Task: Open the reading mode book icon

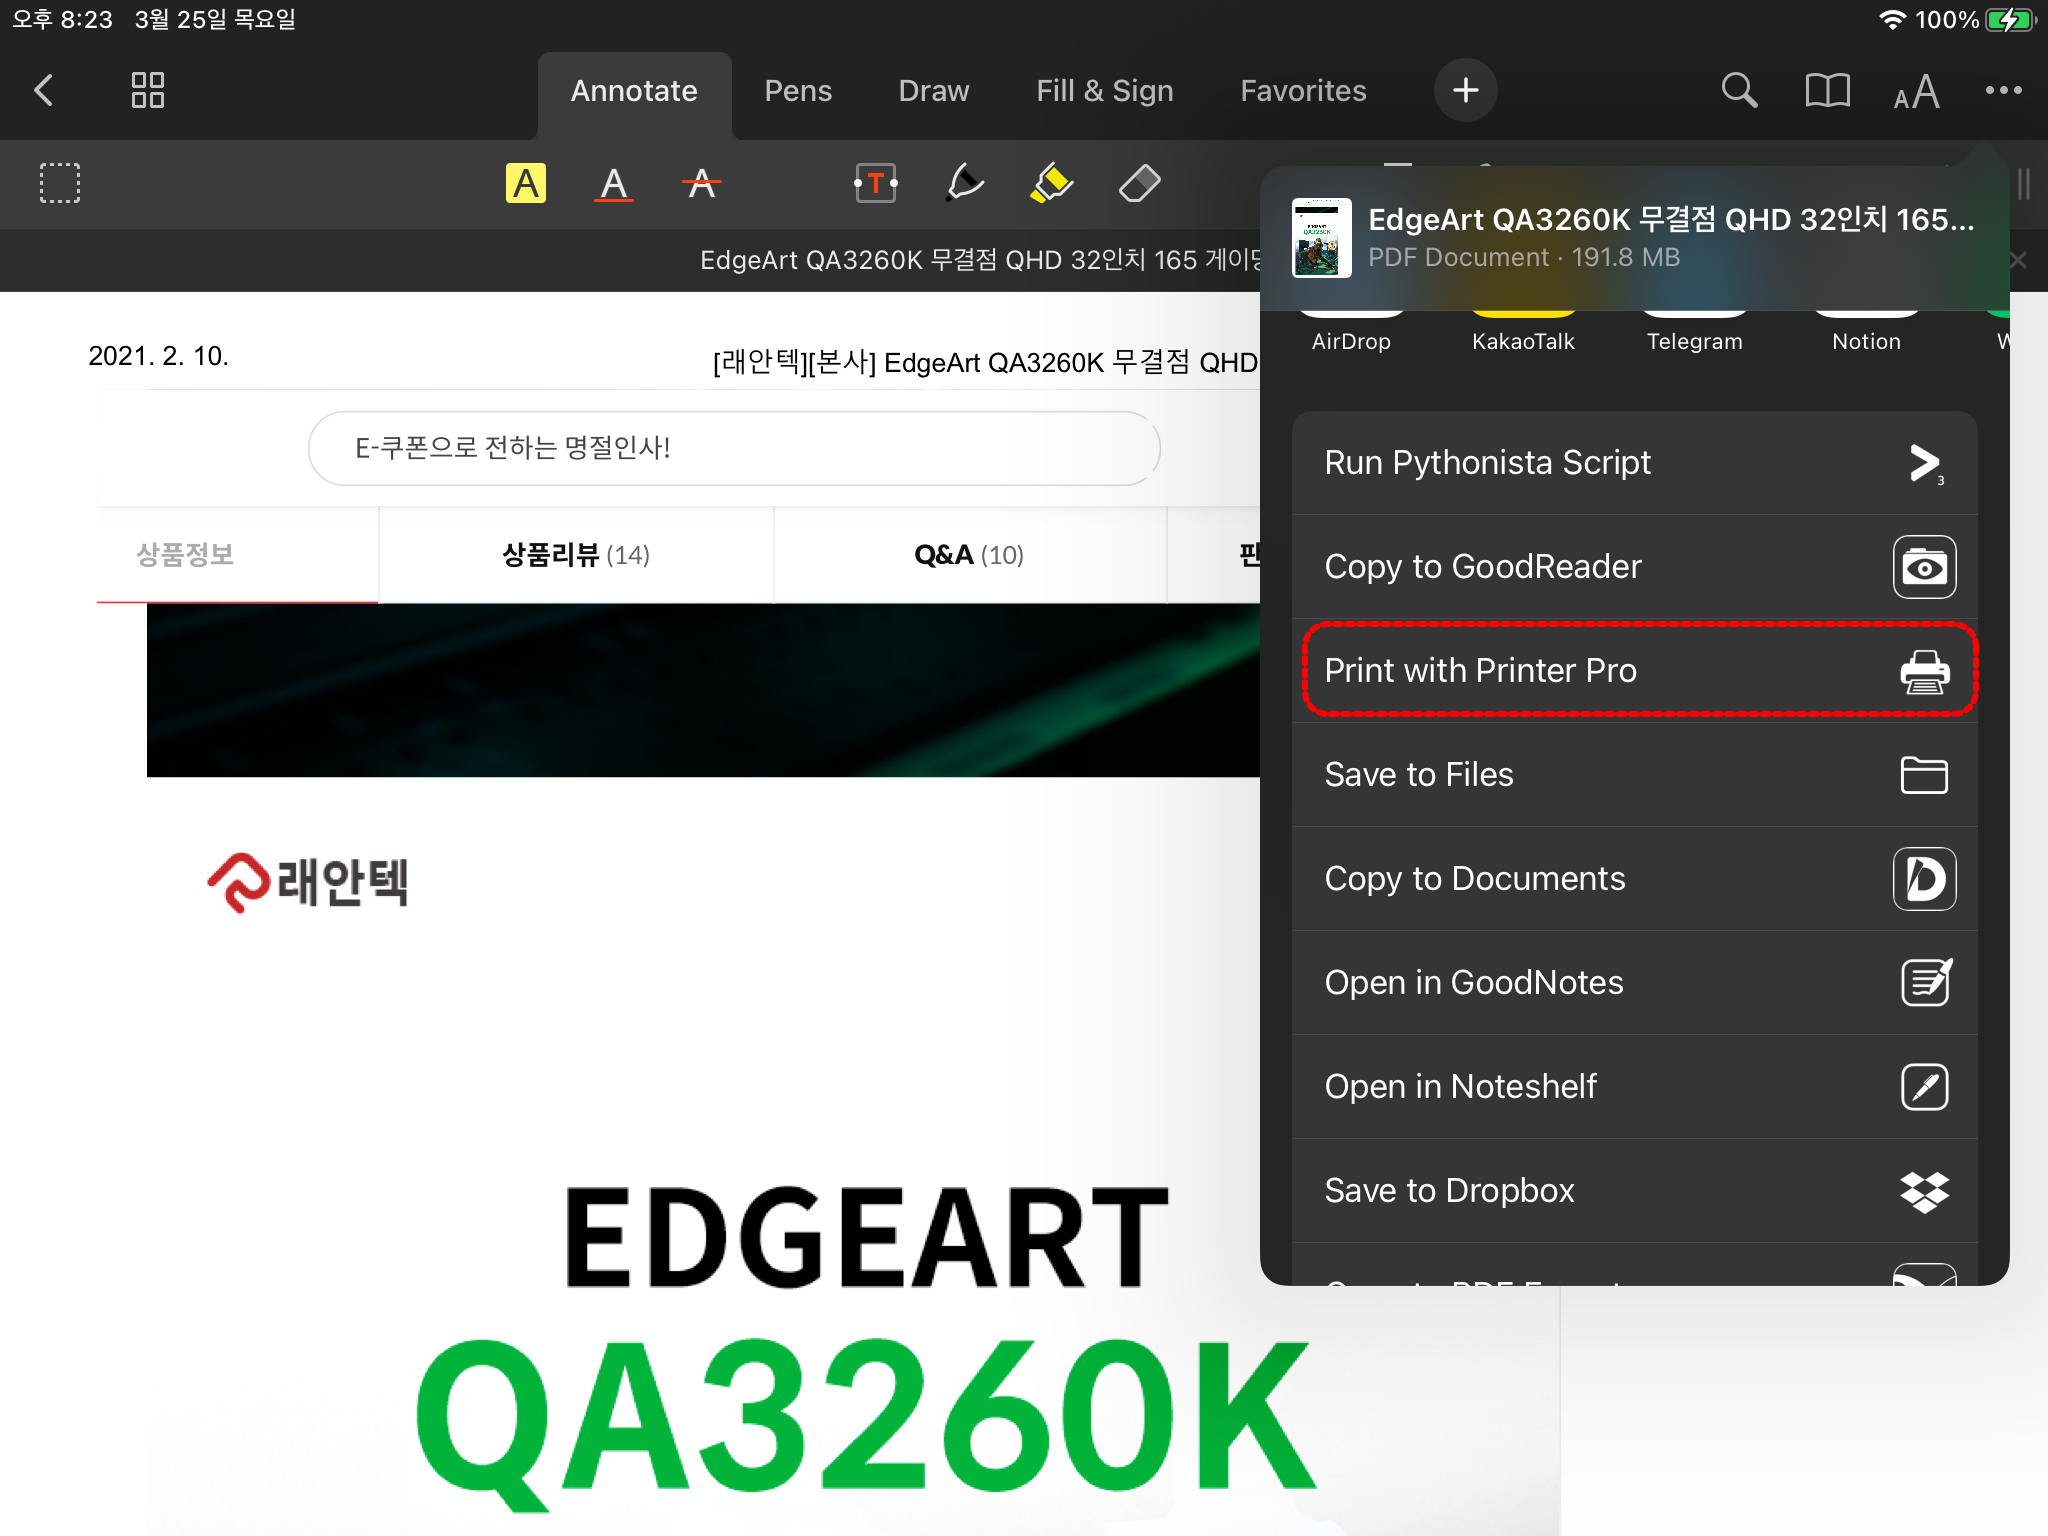Action: (x=1827, y=90)
